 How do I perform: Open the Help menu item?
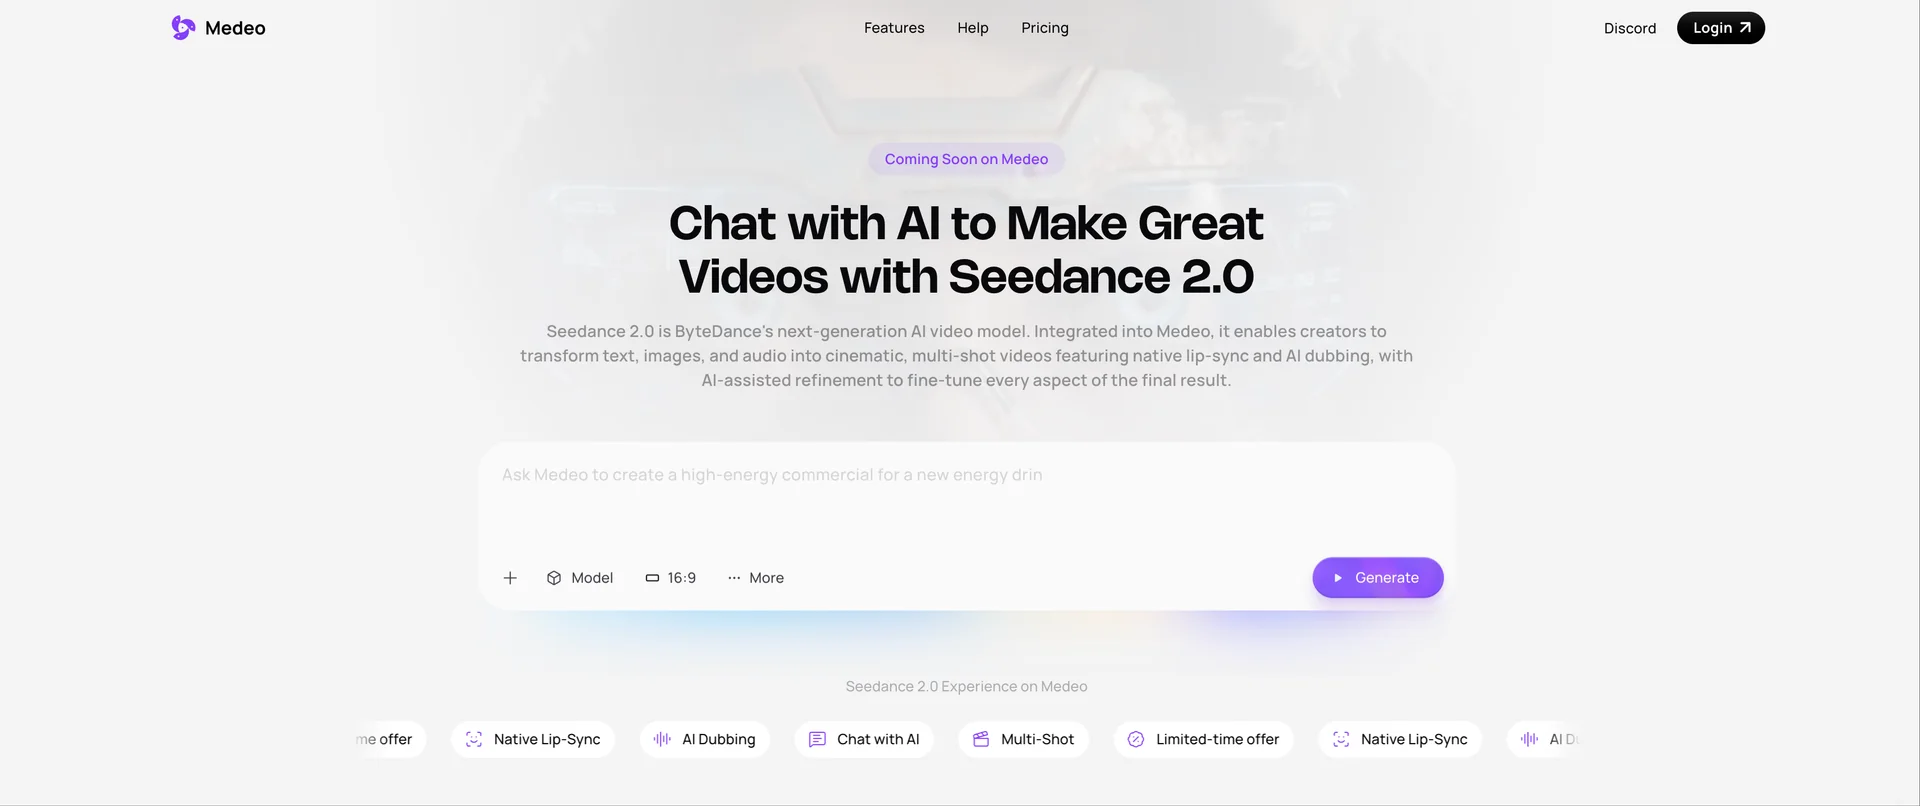click(x=973, y=28)
